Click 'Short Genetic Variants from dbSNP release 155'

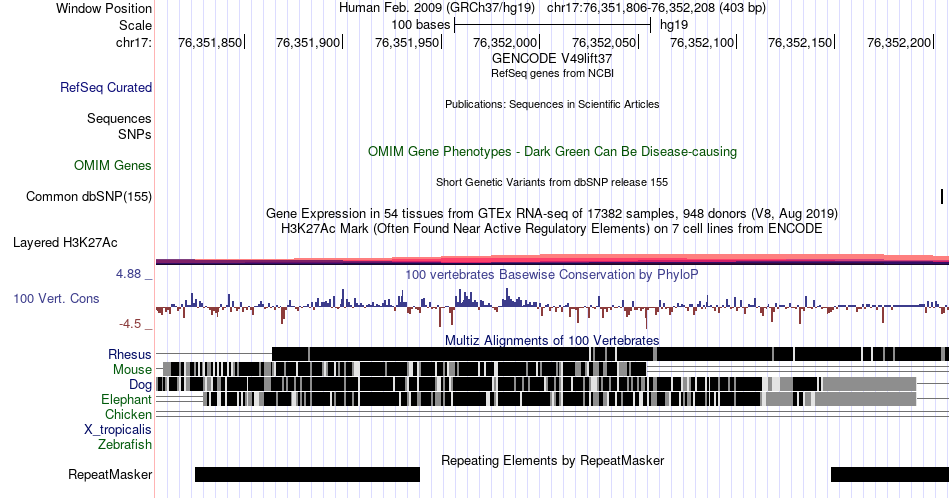click(552, 182)
